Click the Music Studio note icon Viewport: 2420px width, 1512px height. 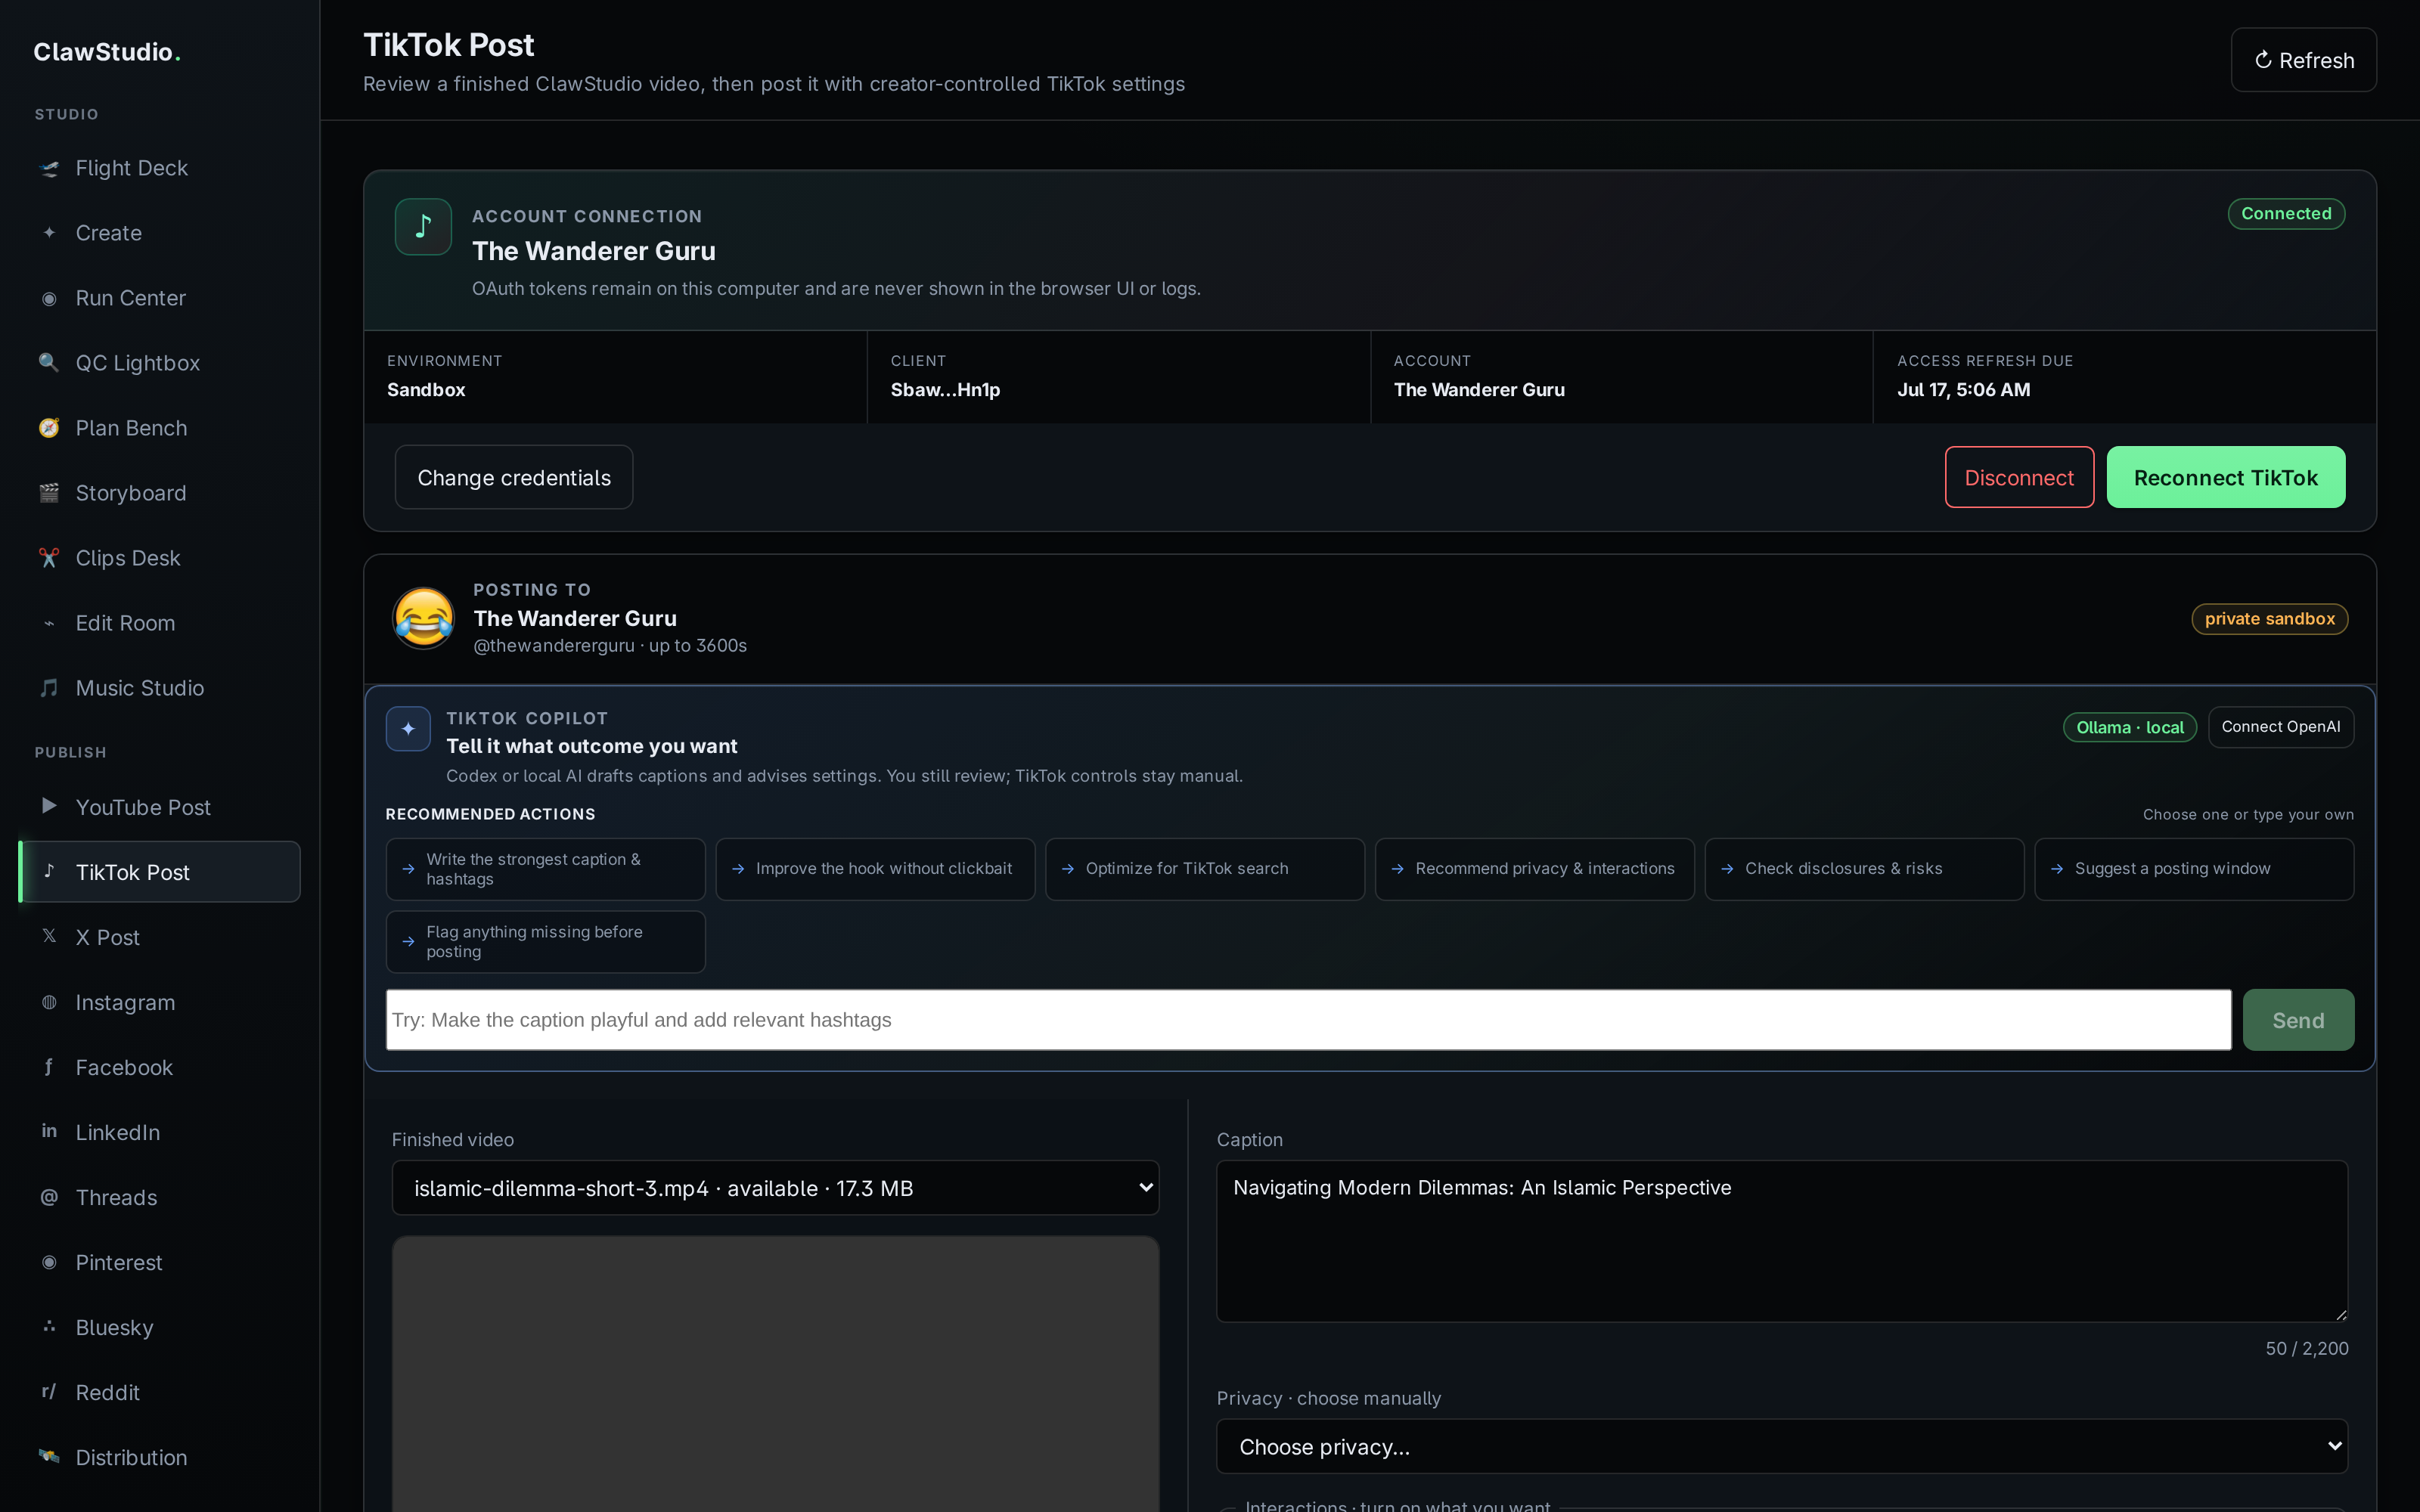(49, 688)
